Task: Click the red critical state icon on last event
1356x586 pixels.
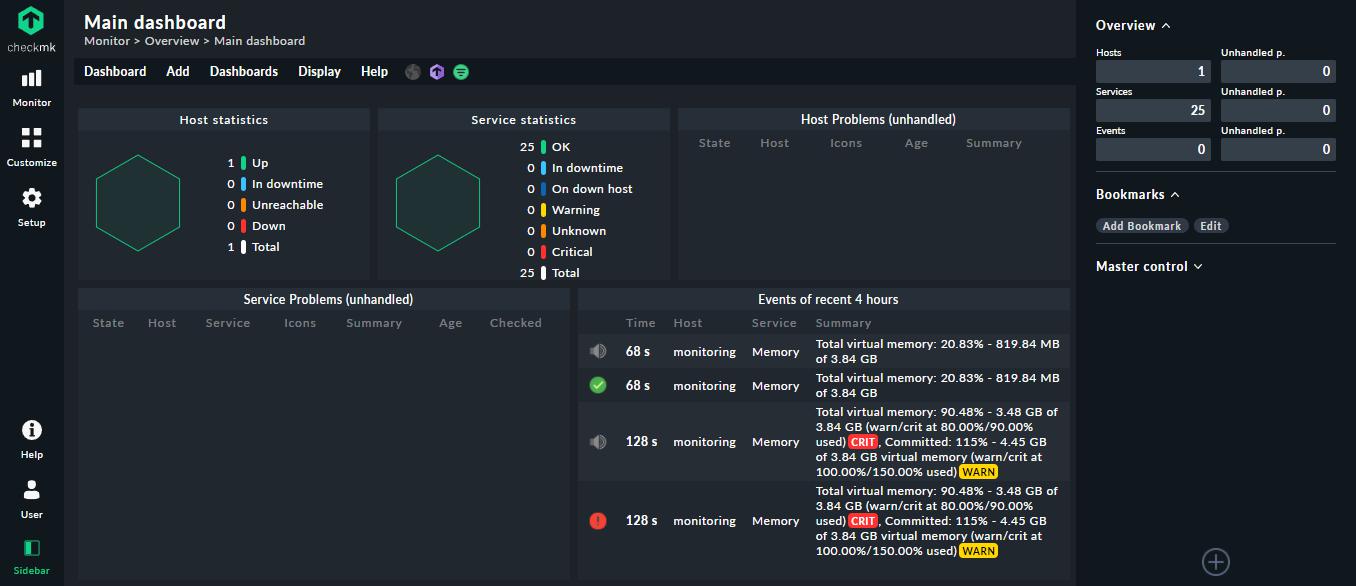Action: pos(598,520)
